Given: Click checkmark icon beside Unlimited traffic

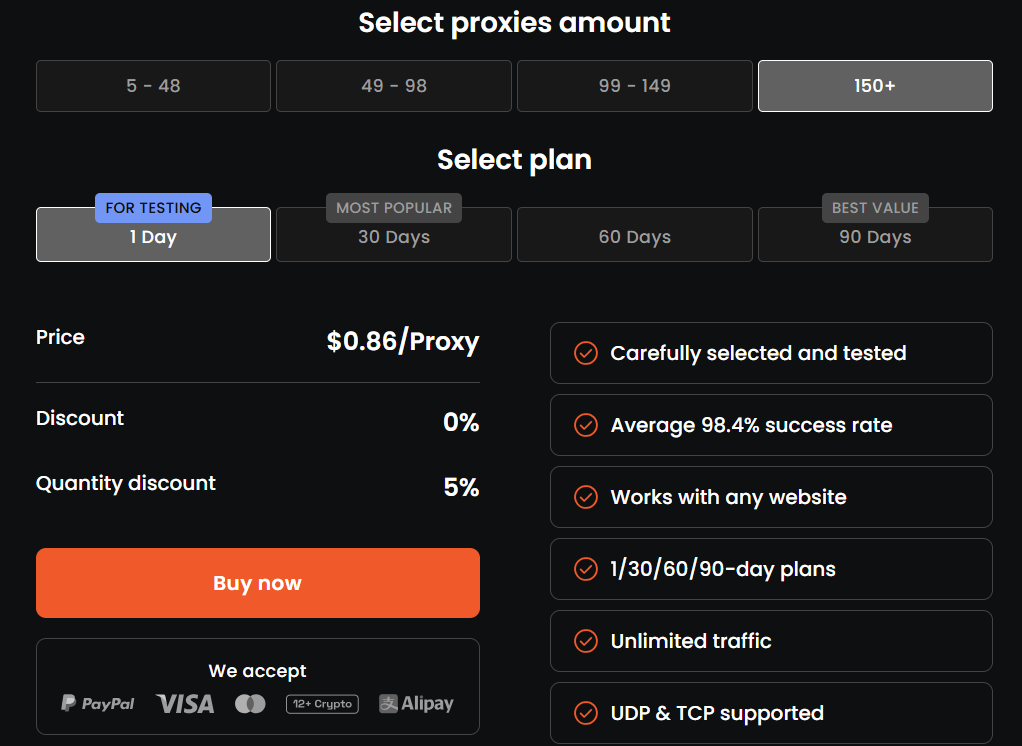Looking at the screenshot, I should [585, 641].
